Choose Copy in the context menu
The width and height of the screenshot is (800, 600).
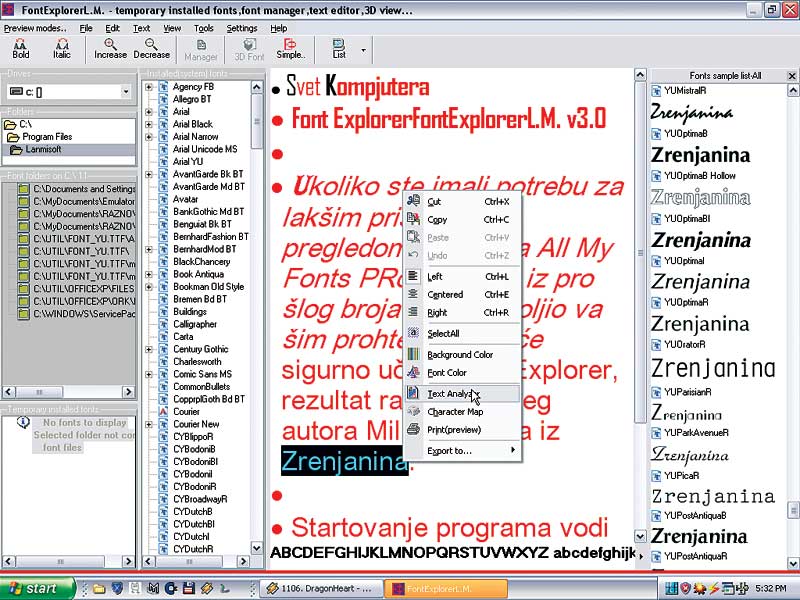point(463,219)
